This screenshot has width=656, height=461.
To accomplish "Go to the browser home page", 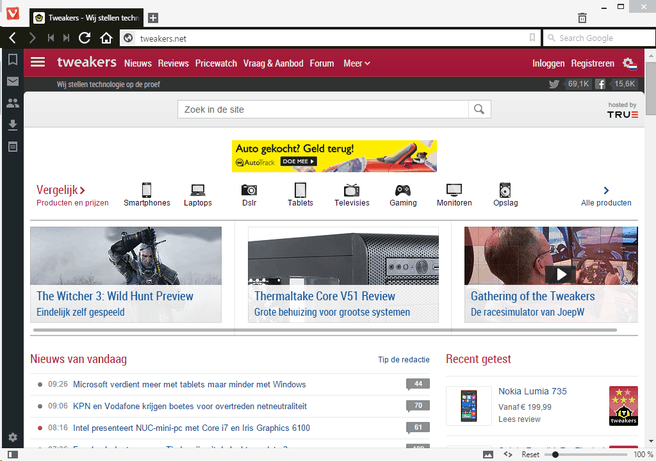I will [x=106, y=38].
